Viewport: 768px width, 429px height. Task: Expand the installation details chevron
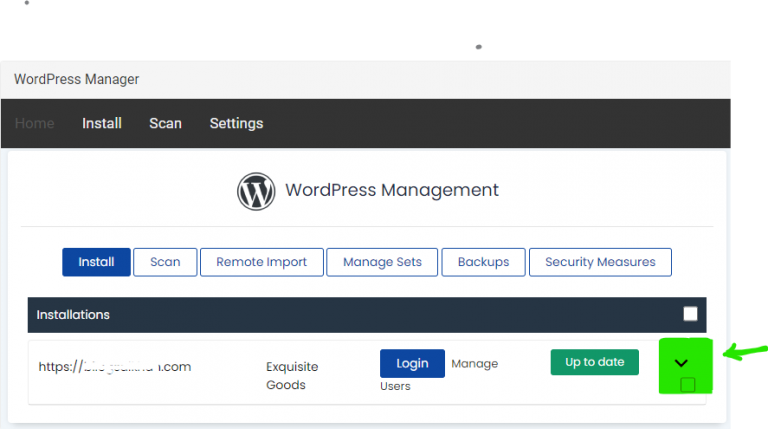tap(682, 362)
